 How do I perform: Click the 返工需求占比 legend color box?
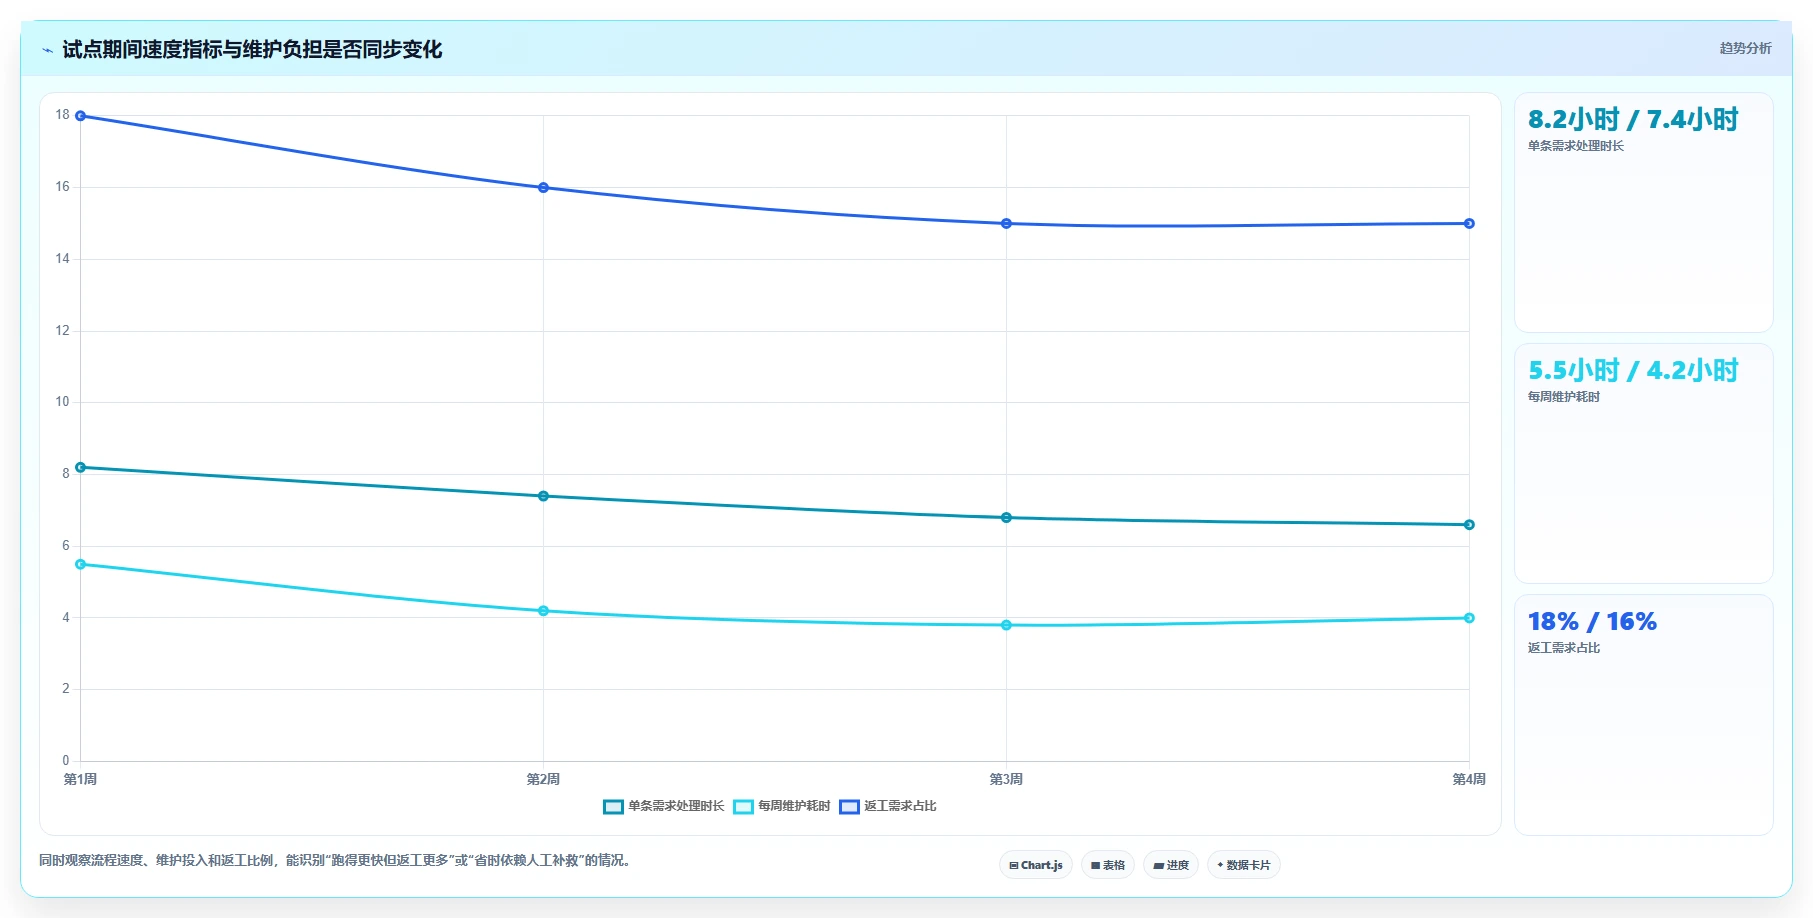pos(849,807)
